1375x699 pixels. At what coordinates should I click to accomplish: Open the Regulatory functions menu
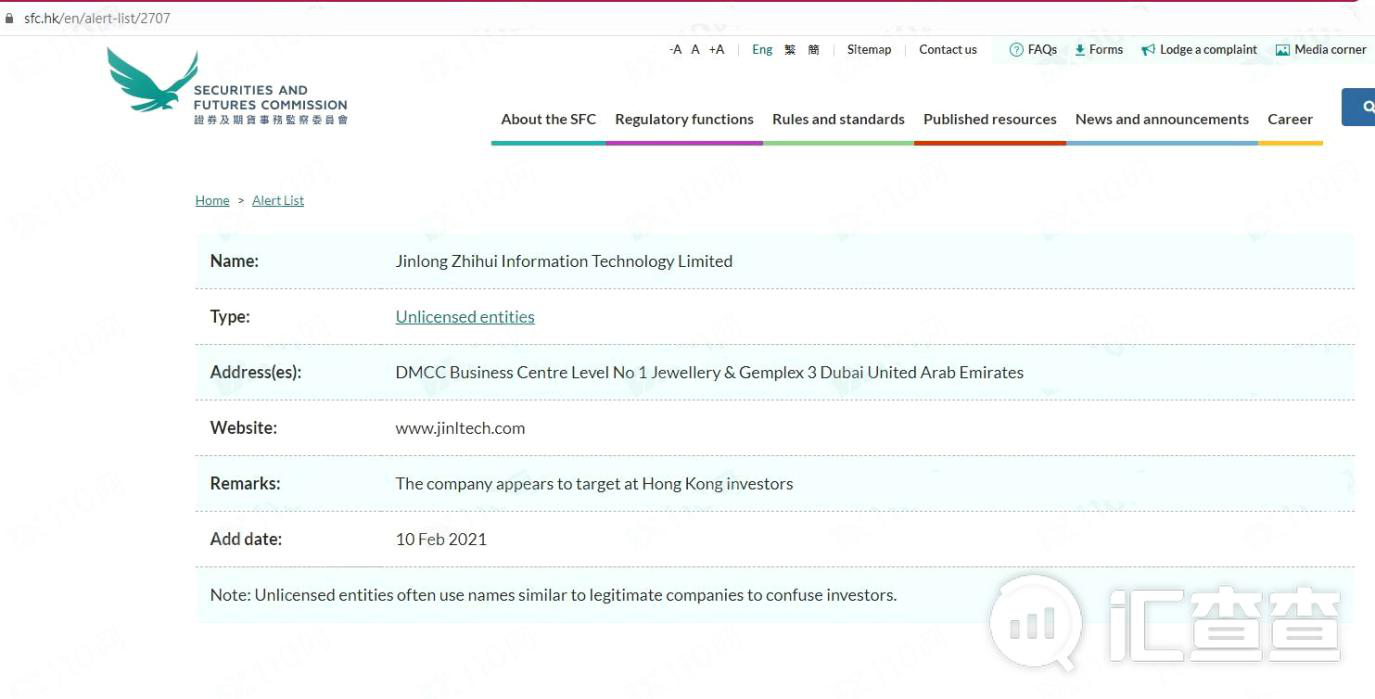pos(684,119)
